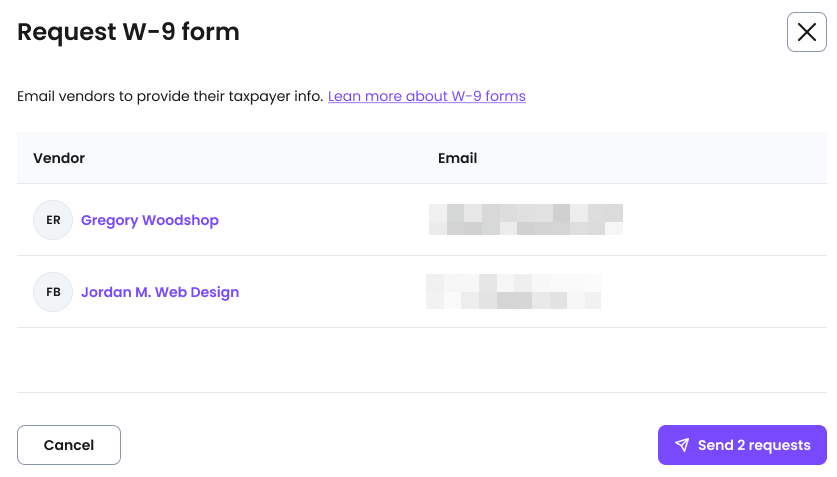
Task: Click the Request W-9 form dialog title
Action: point(128,32)
